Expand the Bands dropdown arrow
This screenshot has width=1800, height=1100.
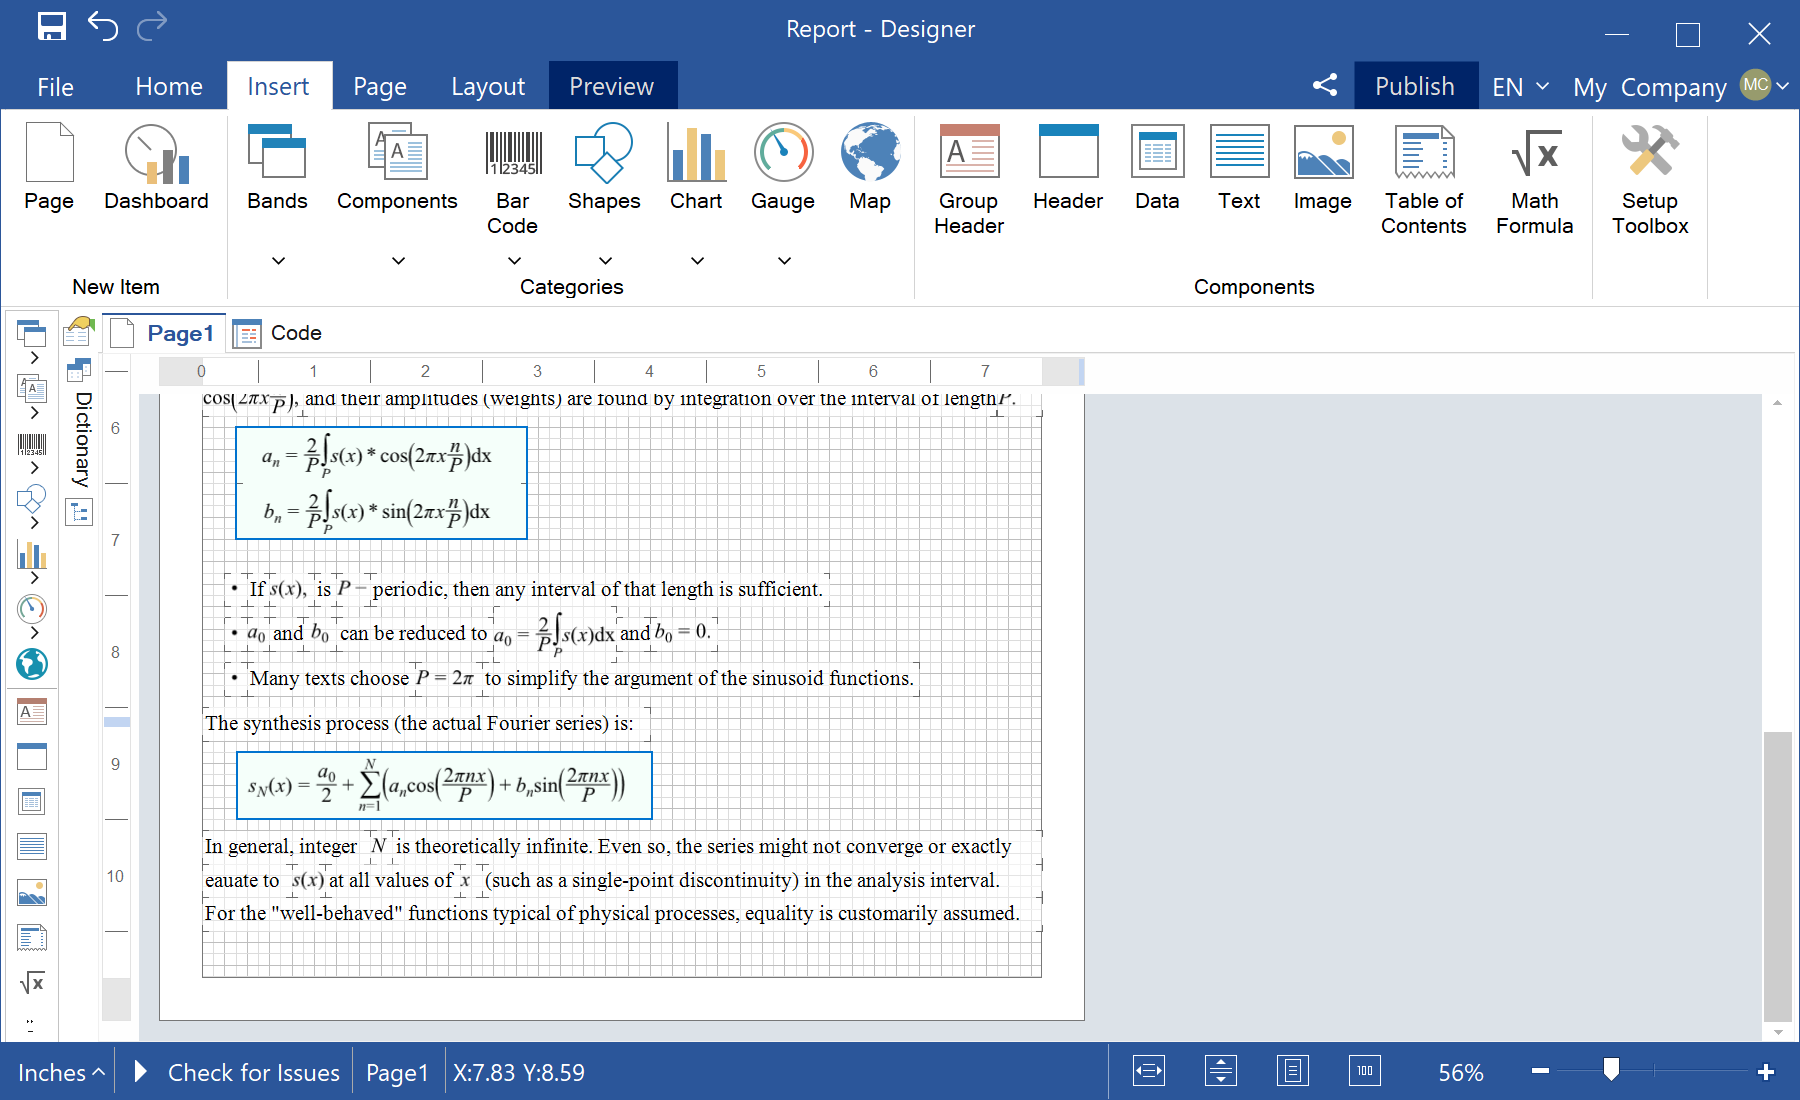pos(279,261)
